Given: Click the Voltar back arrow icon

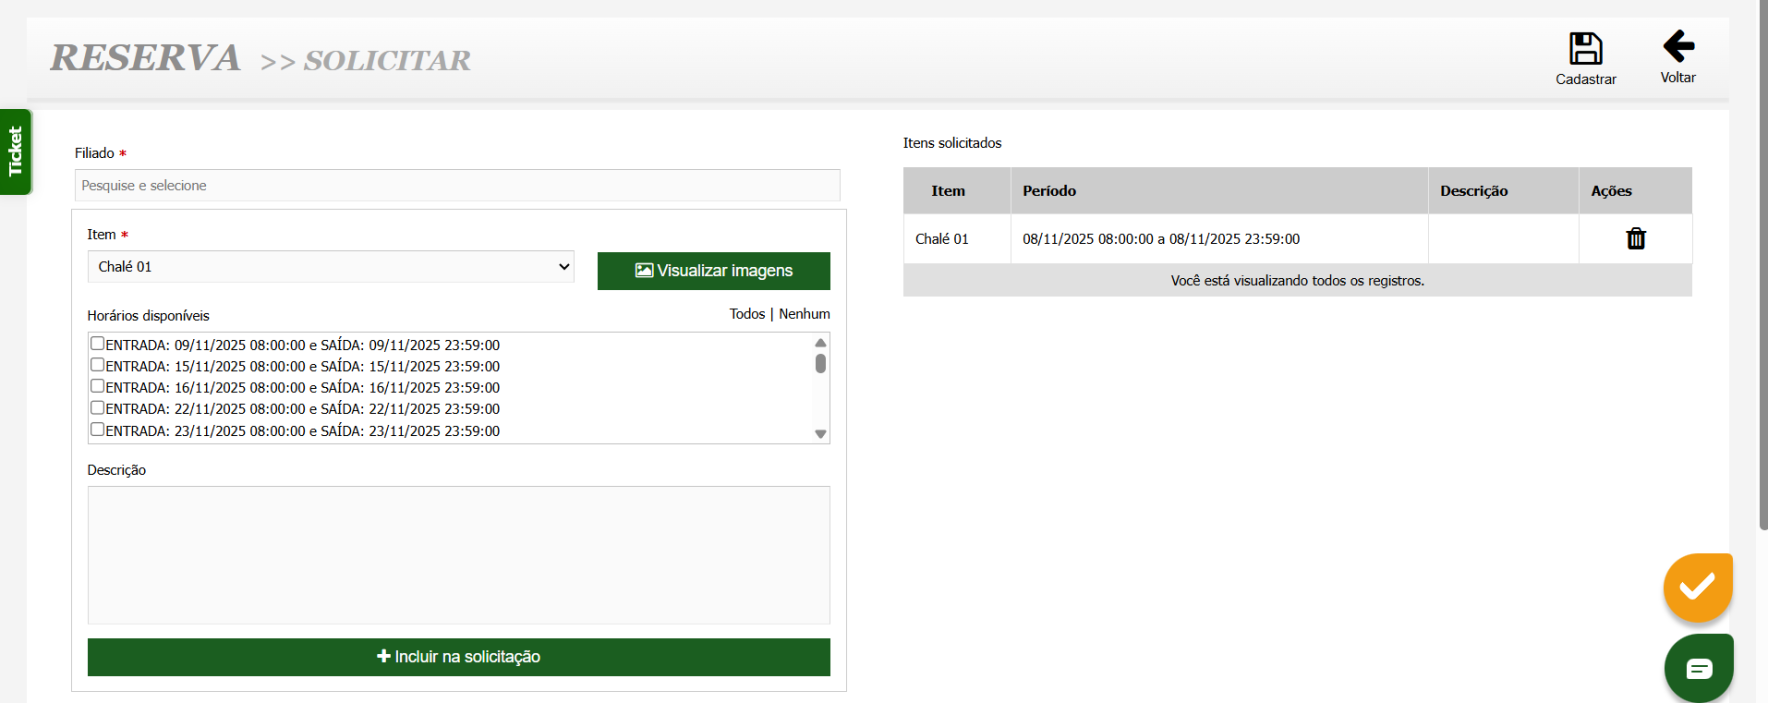Looking at the screenshot, I should click(1678, 46).
